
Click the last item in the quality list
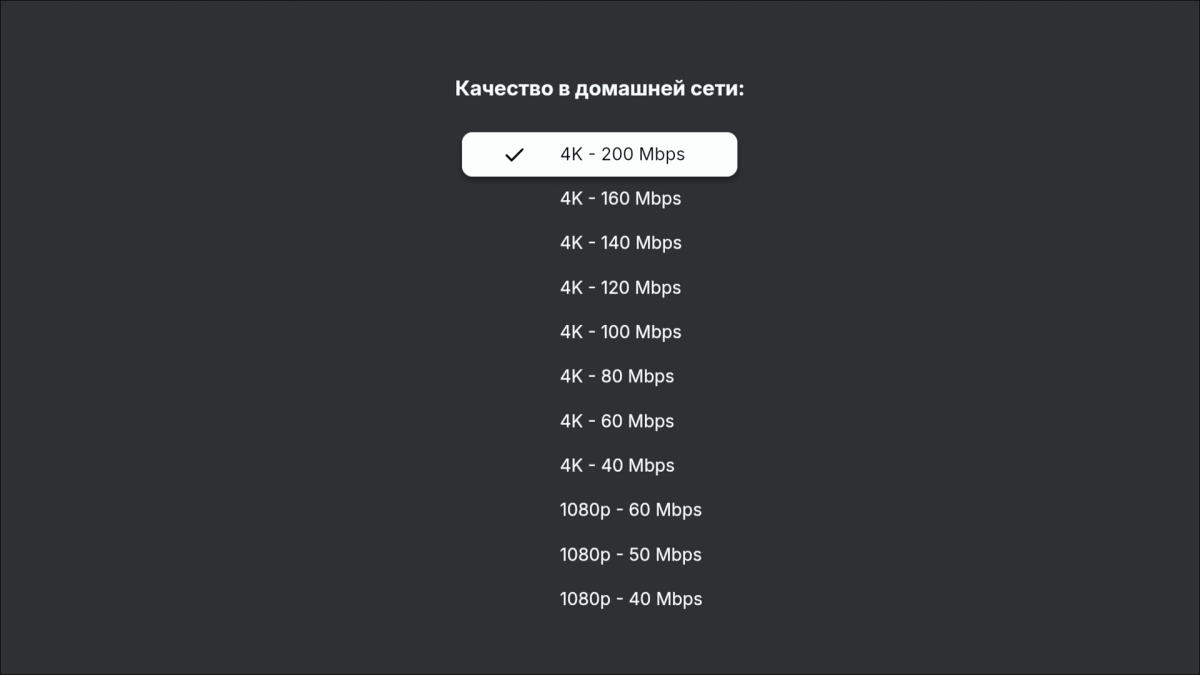pyautogui.click(x=630, y=598)
